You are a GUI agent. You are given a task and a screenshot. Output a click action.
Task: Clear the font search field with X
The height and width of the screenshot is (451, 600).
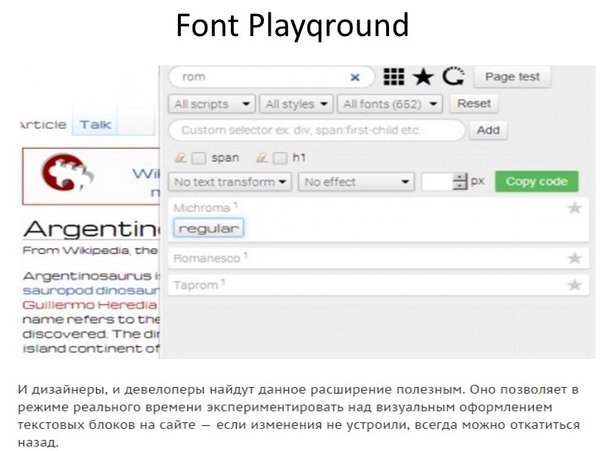(355, 77)
